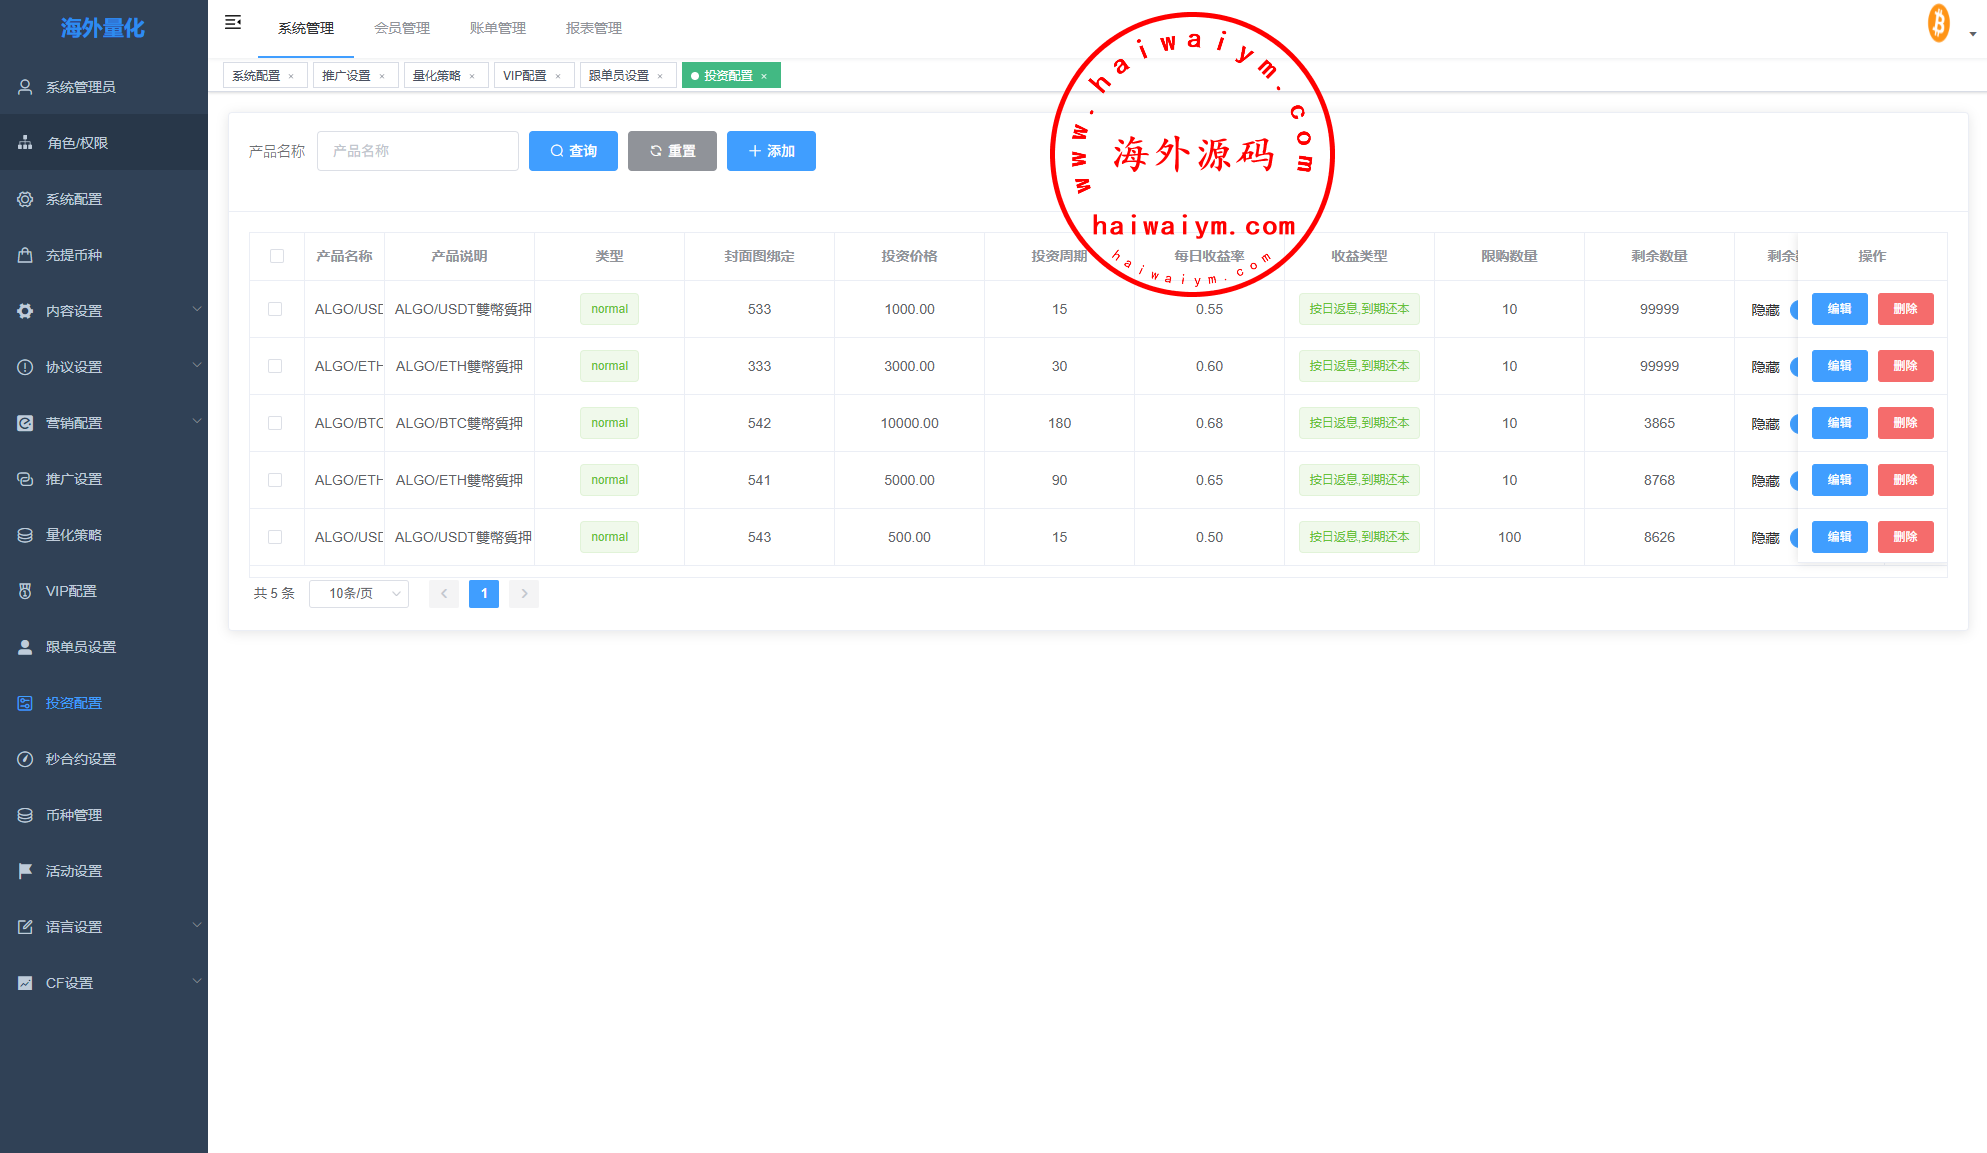The height and width of the screenshot is (1153, 1987).
Task: Switch to the 会员管理 top menu
Action: 402,28
